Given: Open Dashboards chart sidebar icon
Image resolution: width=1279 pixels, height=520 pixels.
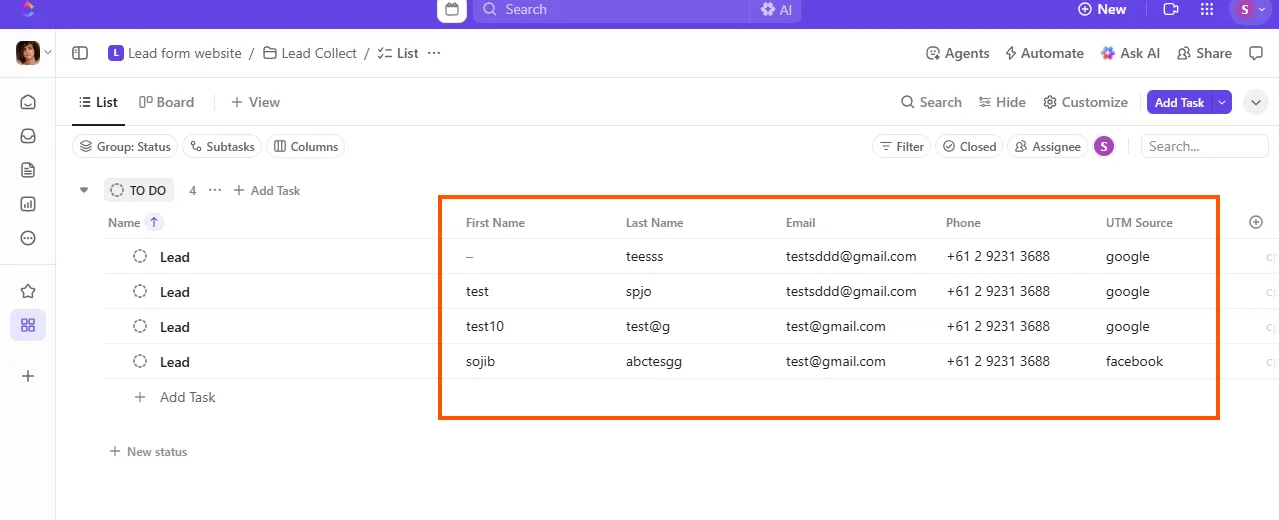Looking at the screenshot, I should pos(28,204).
